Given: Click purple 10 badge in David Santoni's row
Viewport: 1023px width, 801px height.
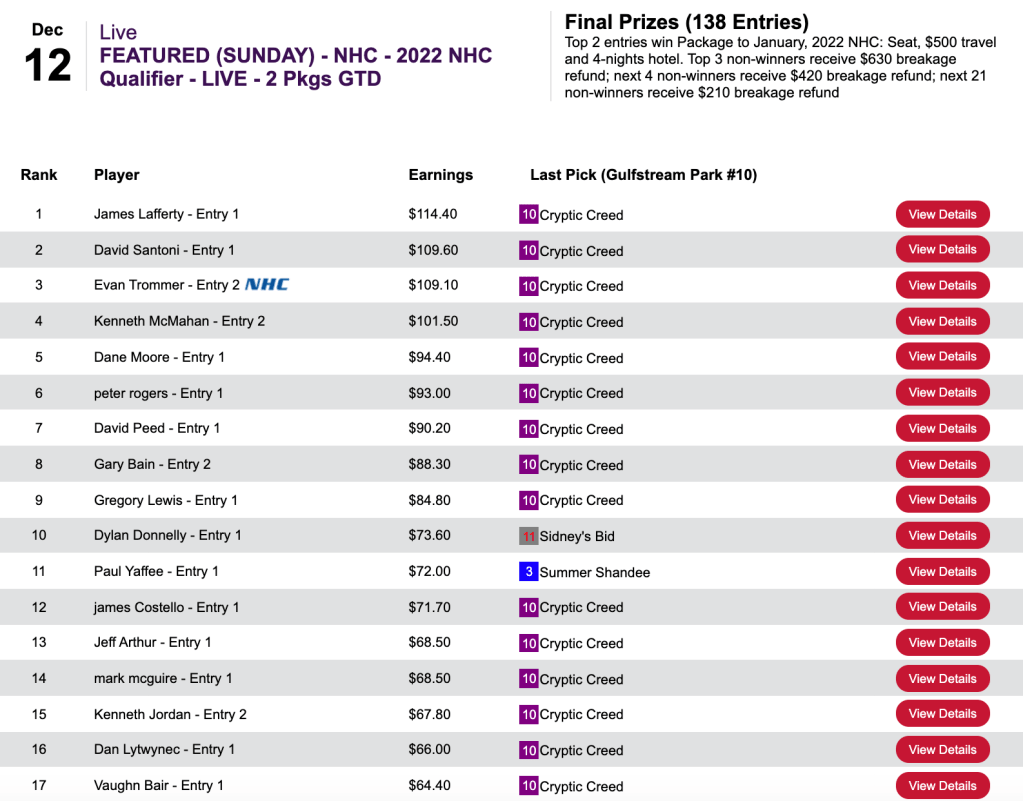Looking at the screenshot, I should point(529,250).
